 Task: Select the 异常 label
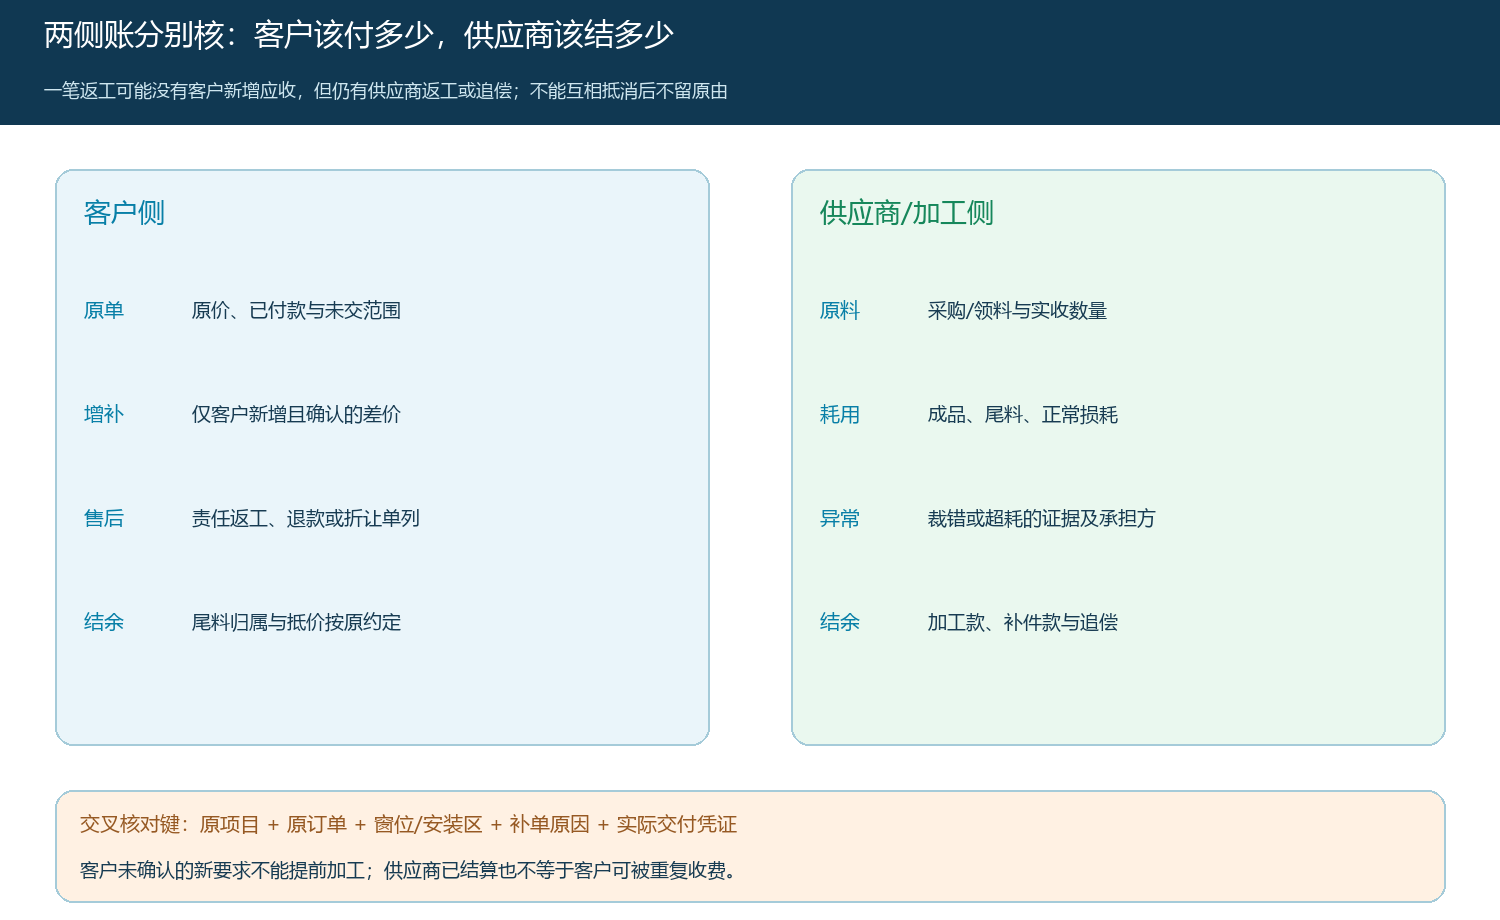pyautogui.click(x=840, y=519)
